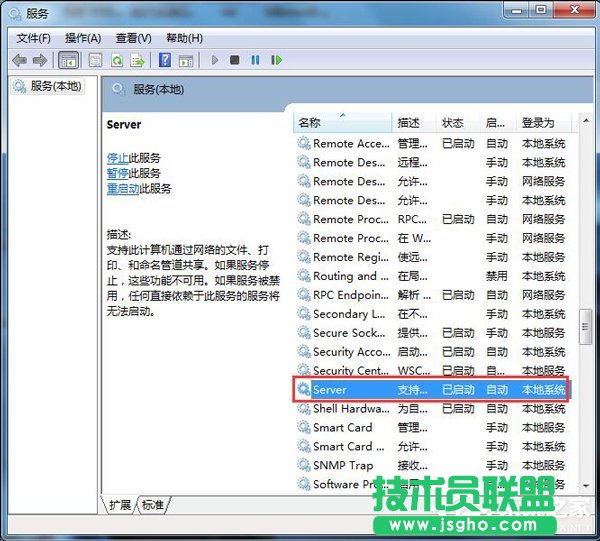600x541 pixels.
Task: Click the Export List toolbar icon
Action: coord(137,60)
